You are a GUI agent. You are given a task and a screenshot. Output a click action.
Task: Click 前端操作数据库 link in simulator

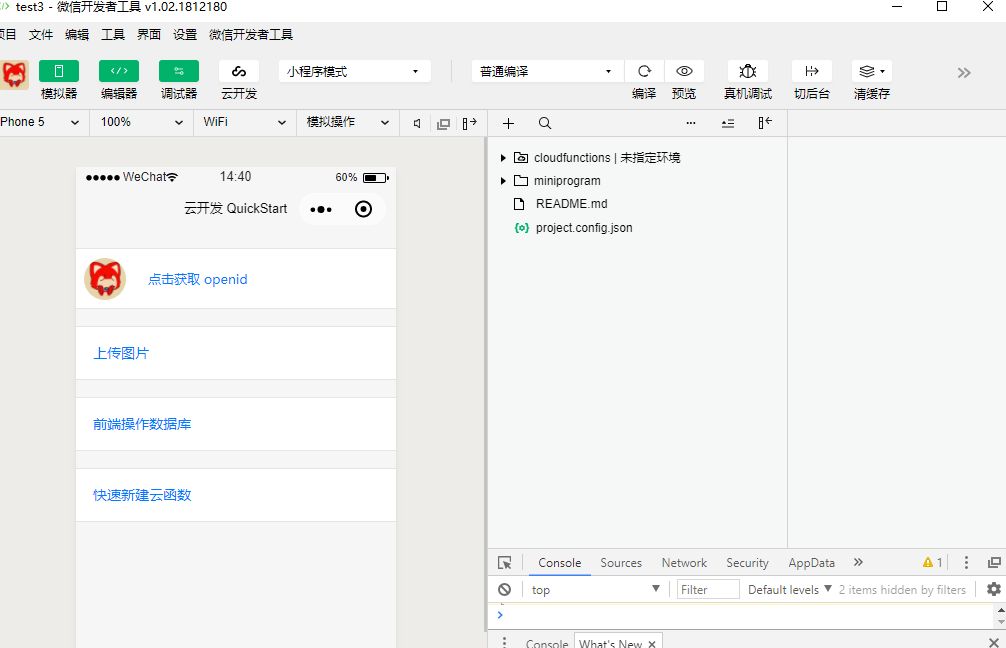click(142, 424)
